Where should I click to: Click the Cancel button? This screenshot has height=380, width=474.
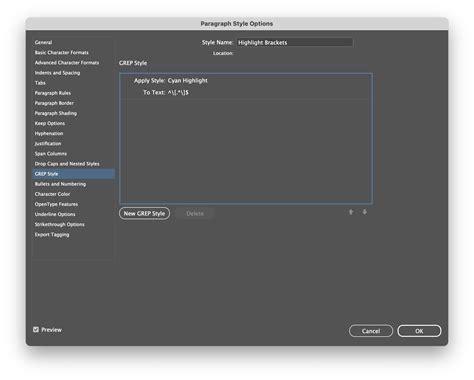click(371, 331)
